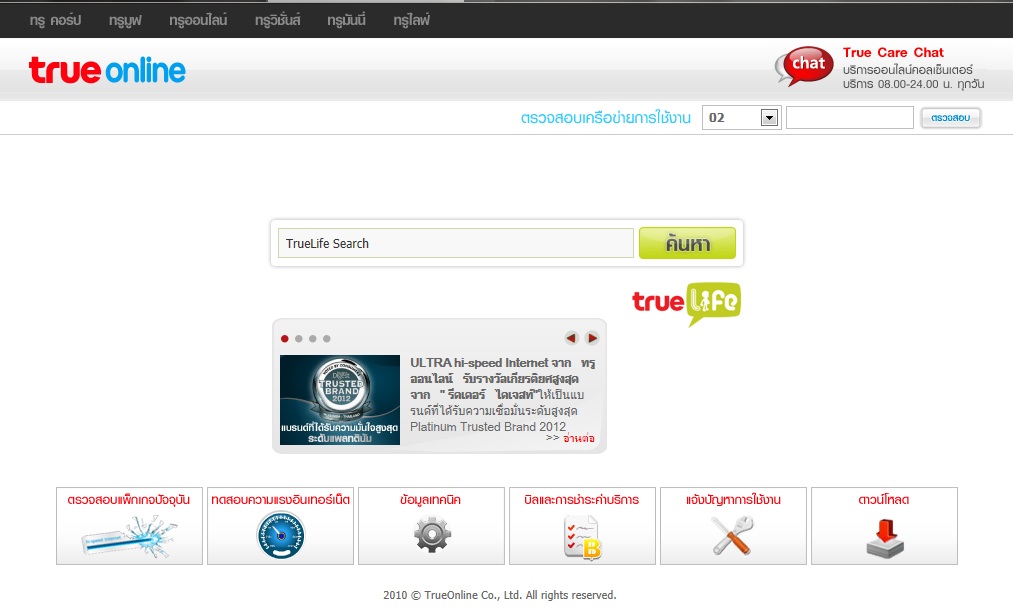Screen dimensions: 1013x614
Task: Select the first red carousel dot
Action: 284,339
